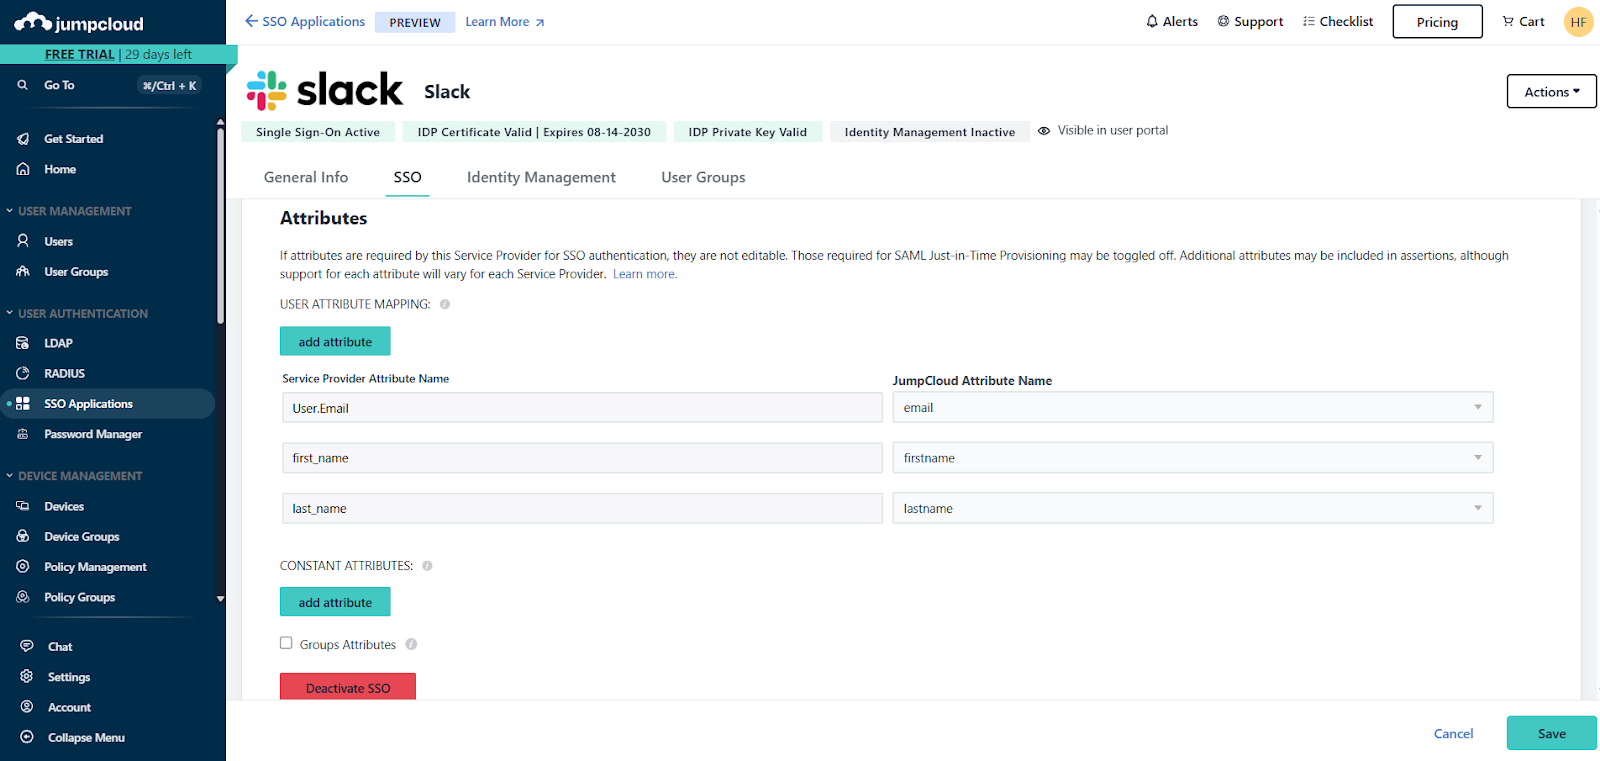Click the LDAP sidebar icon
This screenshot has width=1600, height=761.
point(23,343)
